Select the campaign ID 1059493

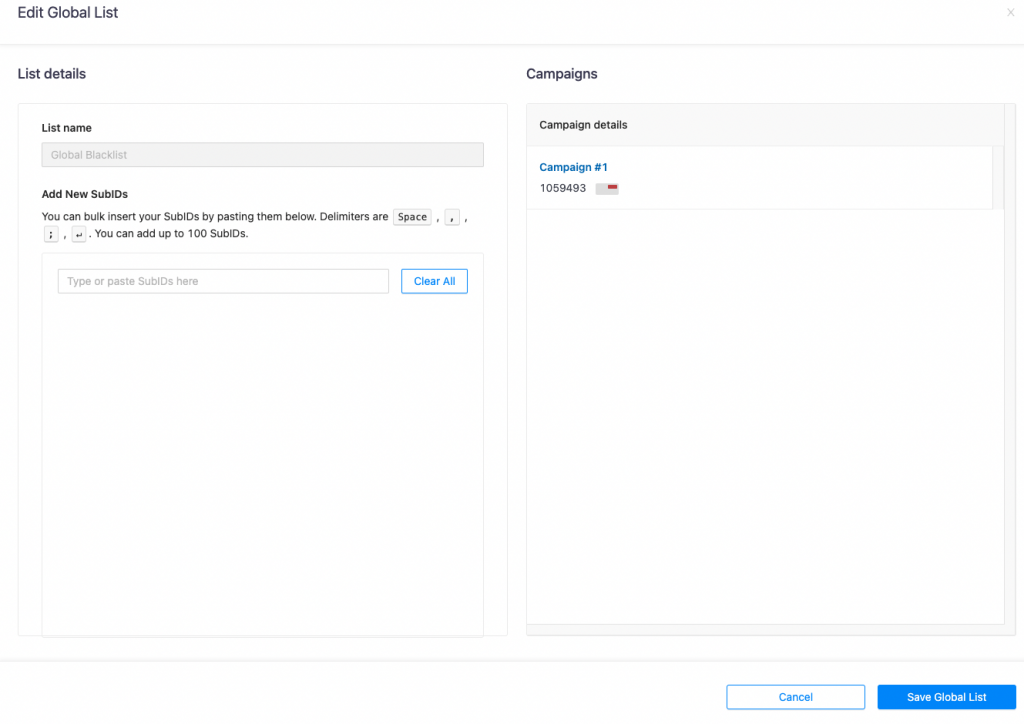(563, 188)
